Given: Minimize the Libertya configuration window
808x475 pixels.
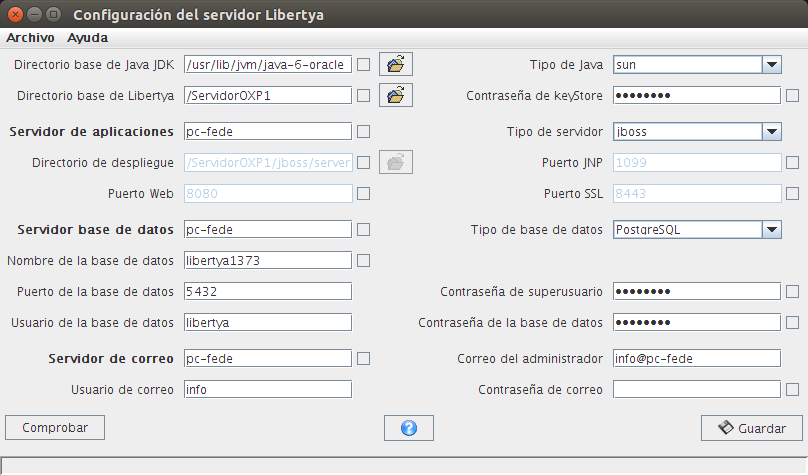Looking at the screenshot, I should [x=35, y=15].
